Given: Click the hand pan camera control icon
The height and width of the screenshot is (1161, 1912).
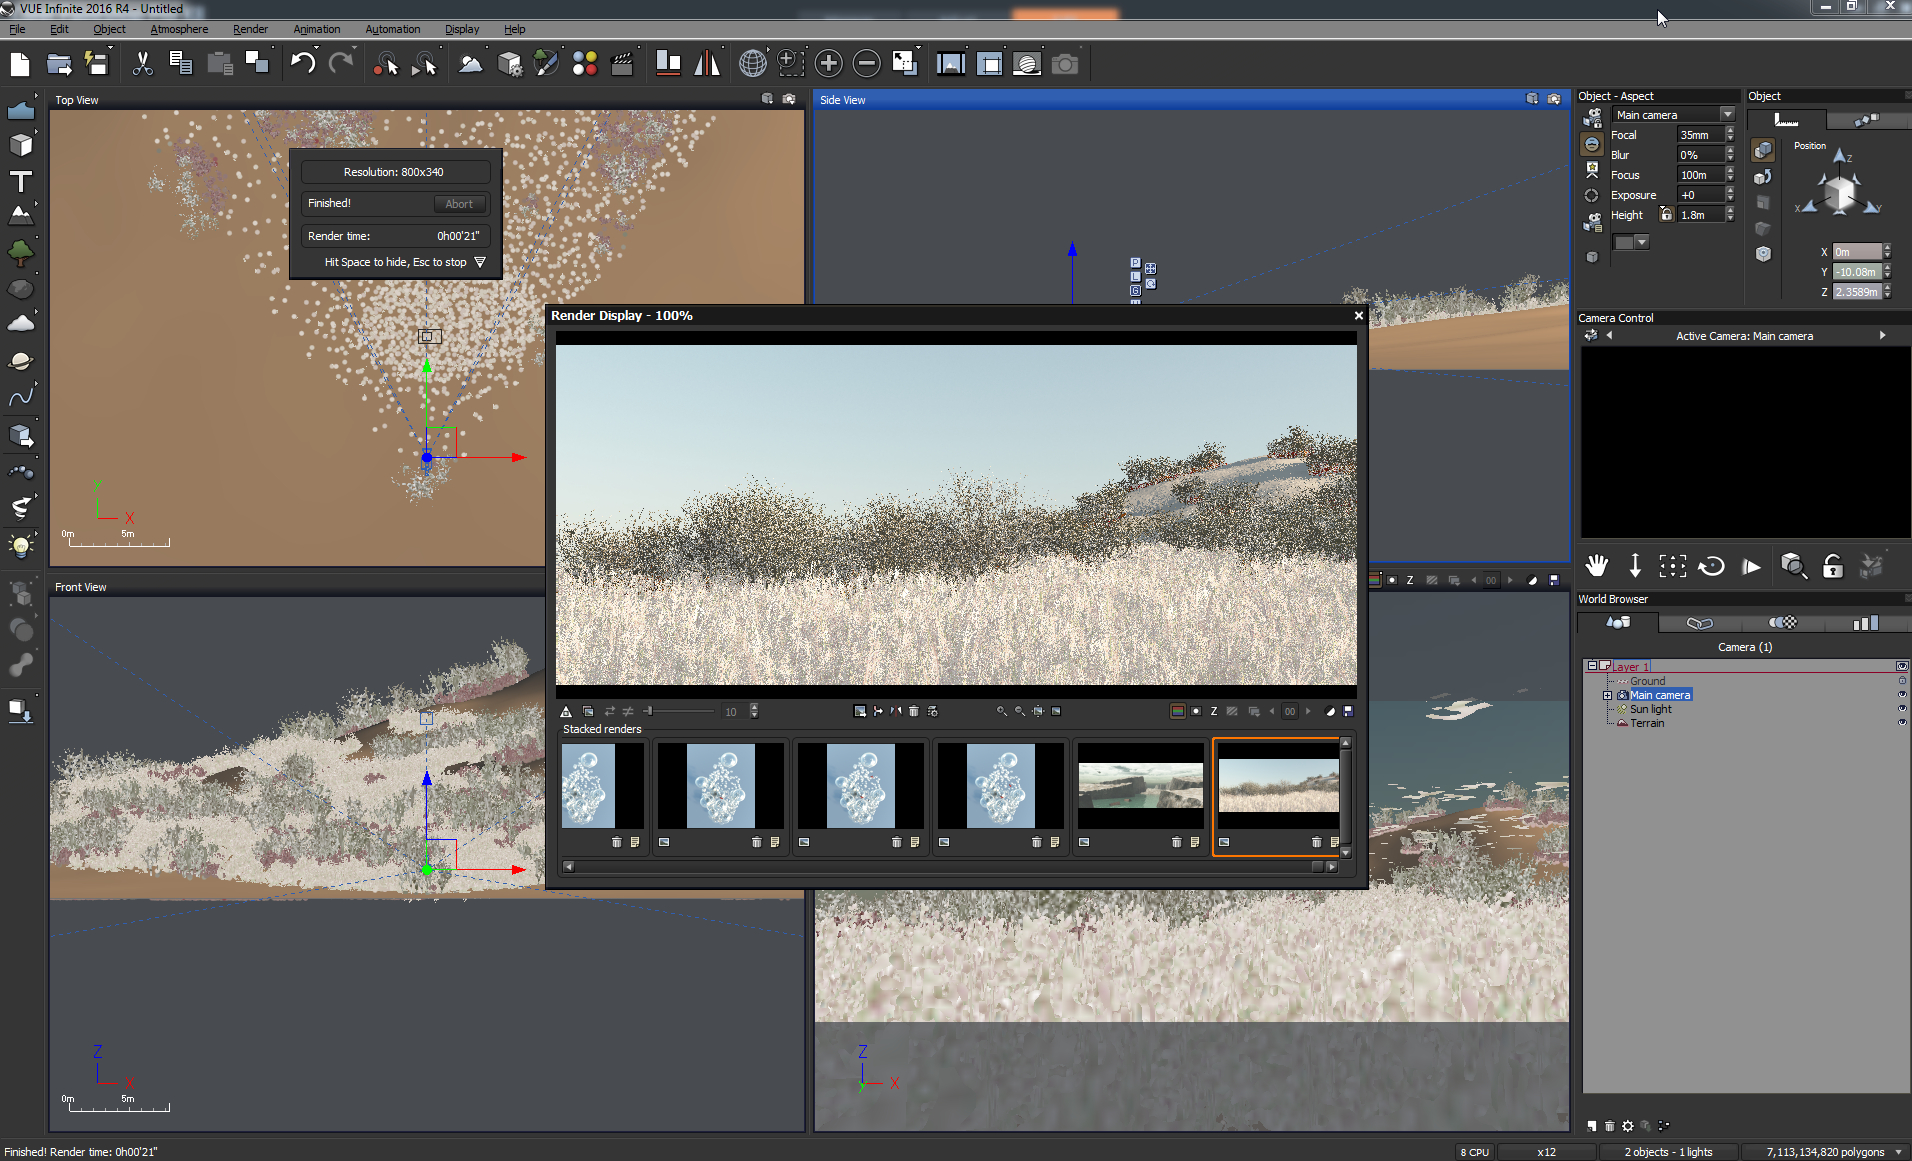Looking at the screenshot, I should click(x=1596, y=566).
